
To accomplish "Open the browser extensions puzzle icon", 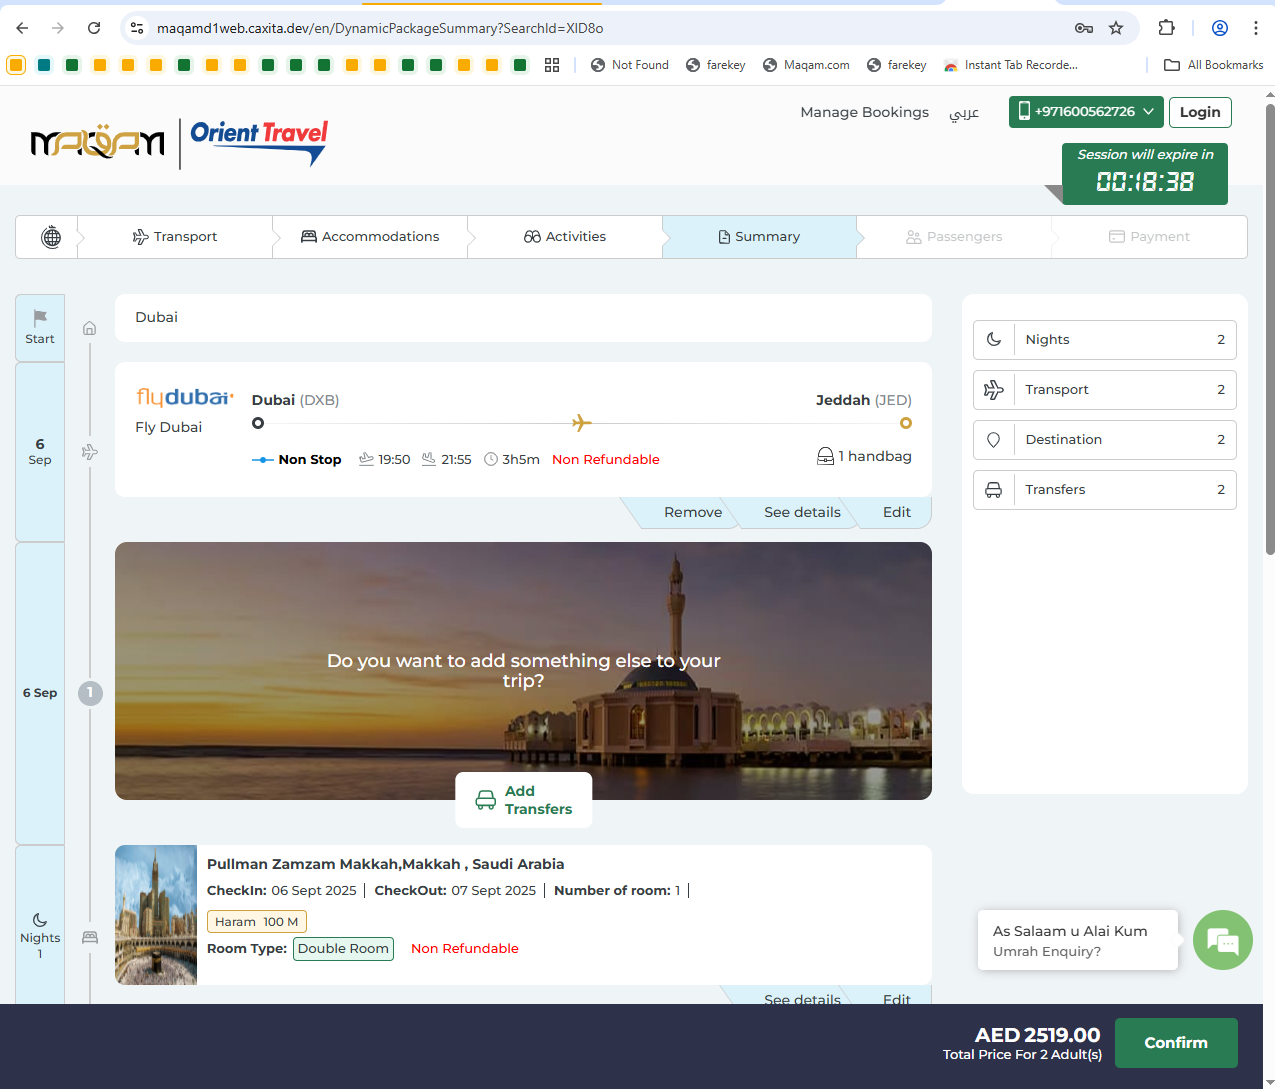I will pyautogui.click(x=1166, y=28).
